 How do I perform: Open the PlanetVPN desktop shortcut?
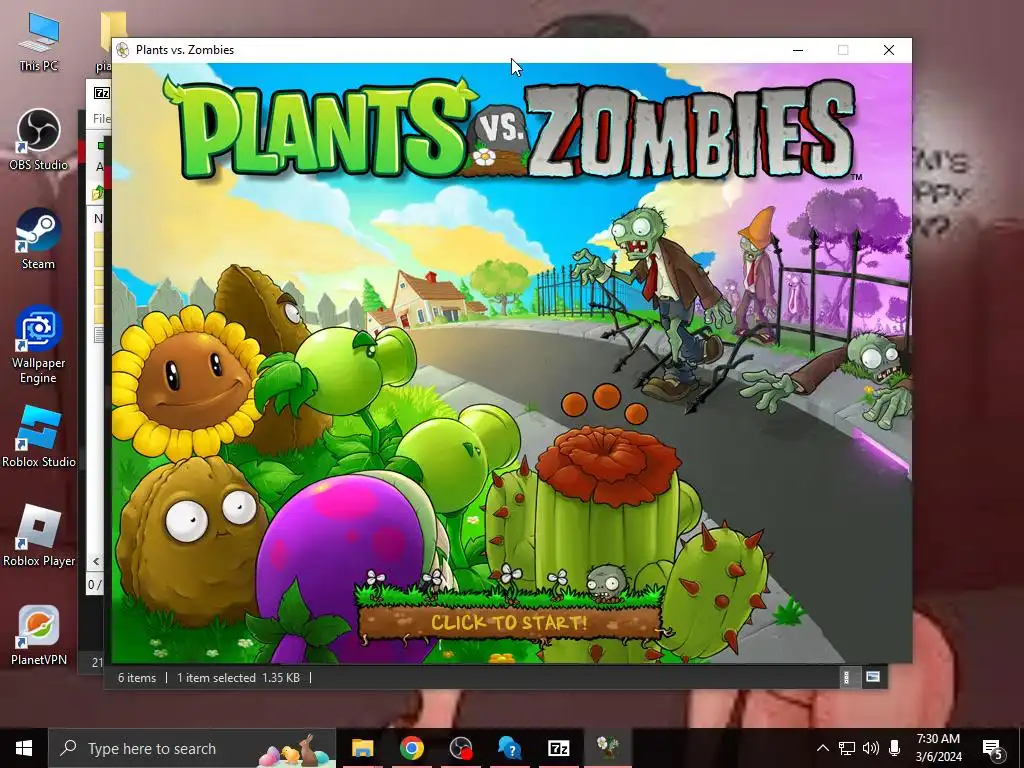(39, 635)
